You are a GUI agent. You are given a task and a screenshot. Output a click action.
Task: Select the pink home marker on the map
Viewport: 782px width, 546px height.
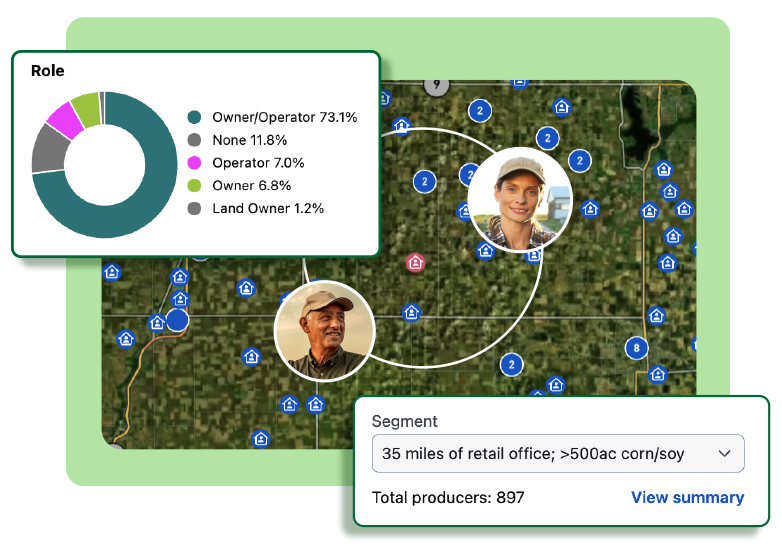click(415, 262)
